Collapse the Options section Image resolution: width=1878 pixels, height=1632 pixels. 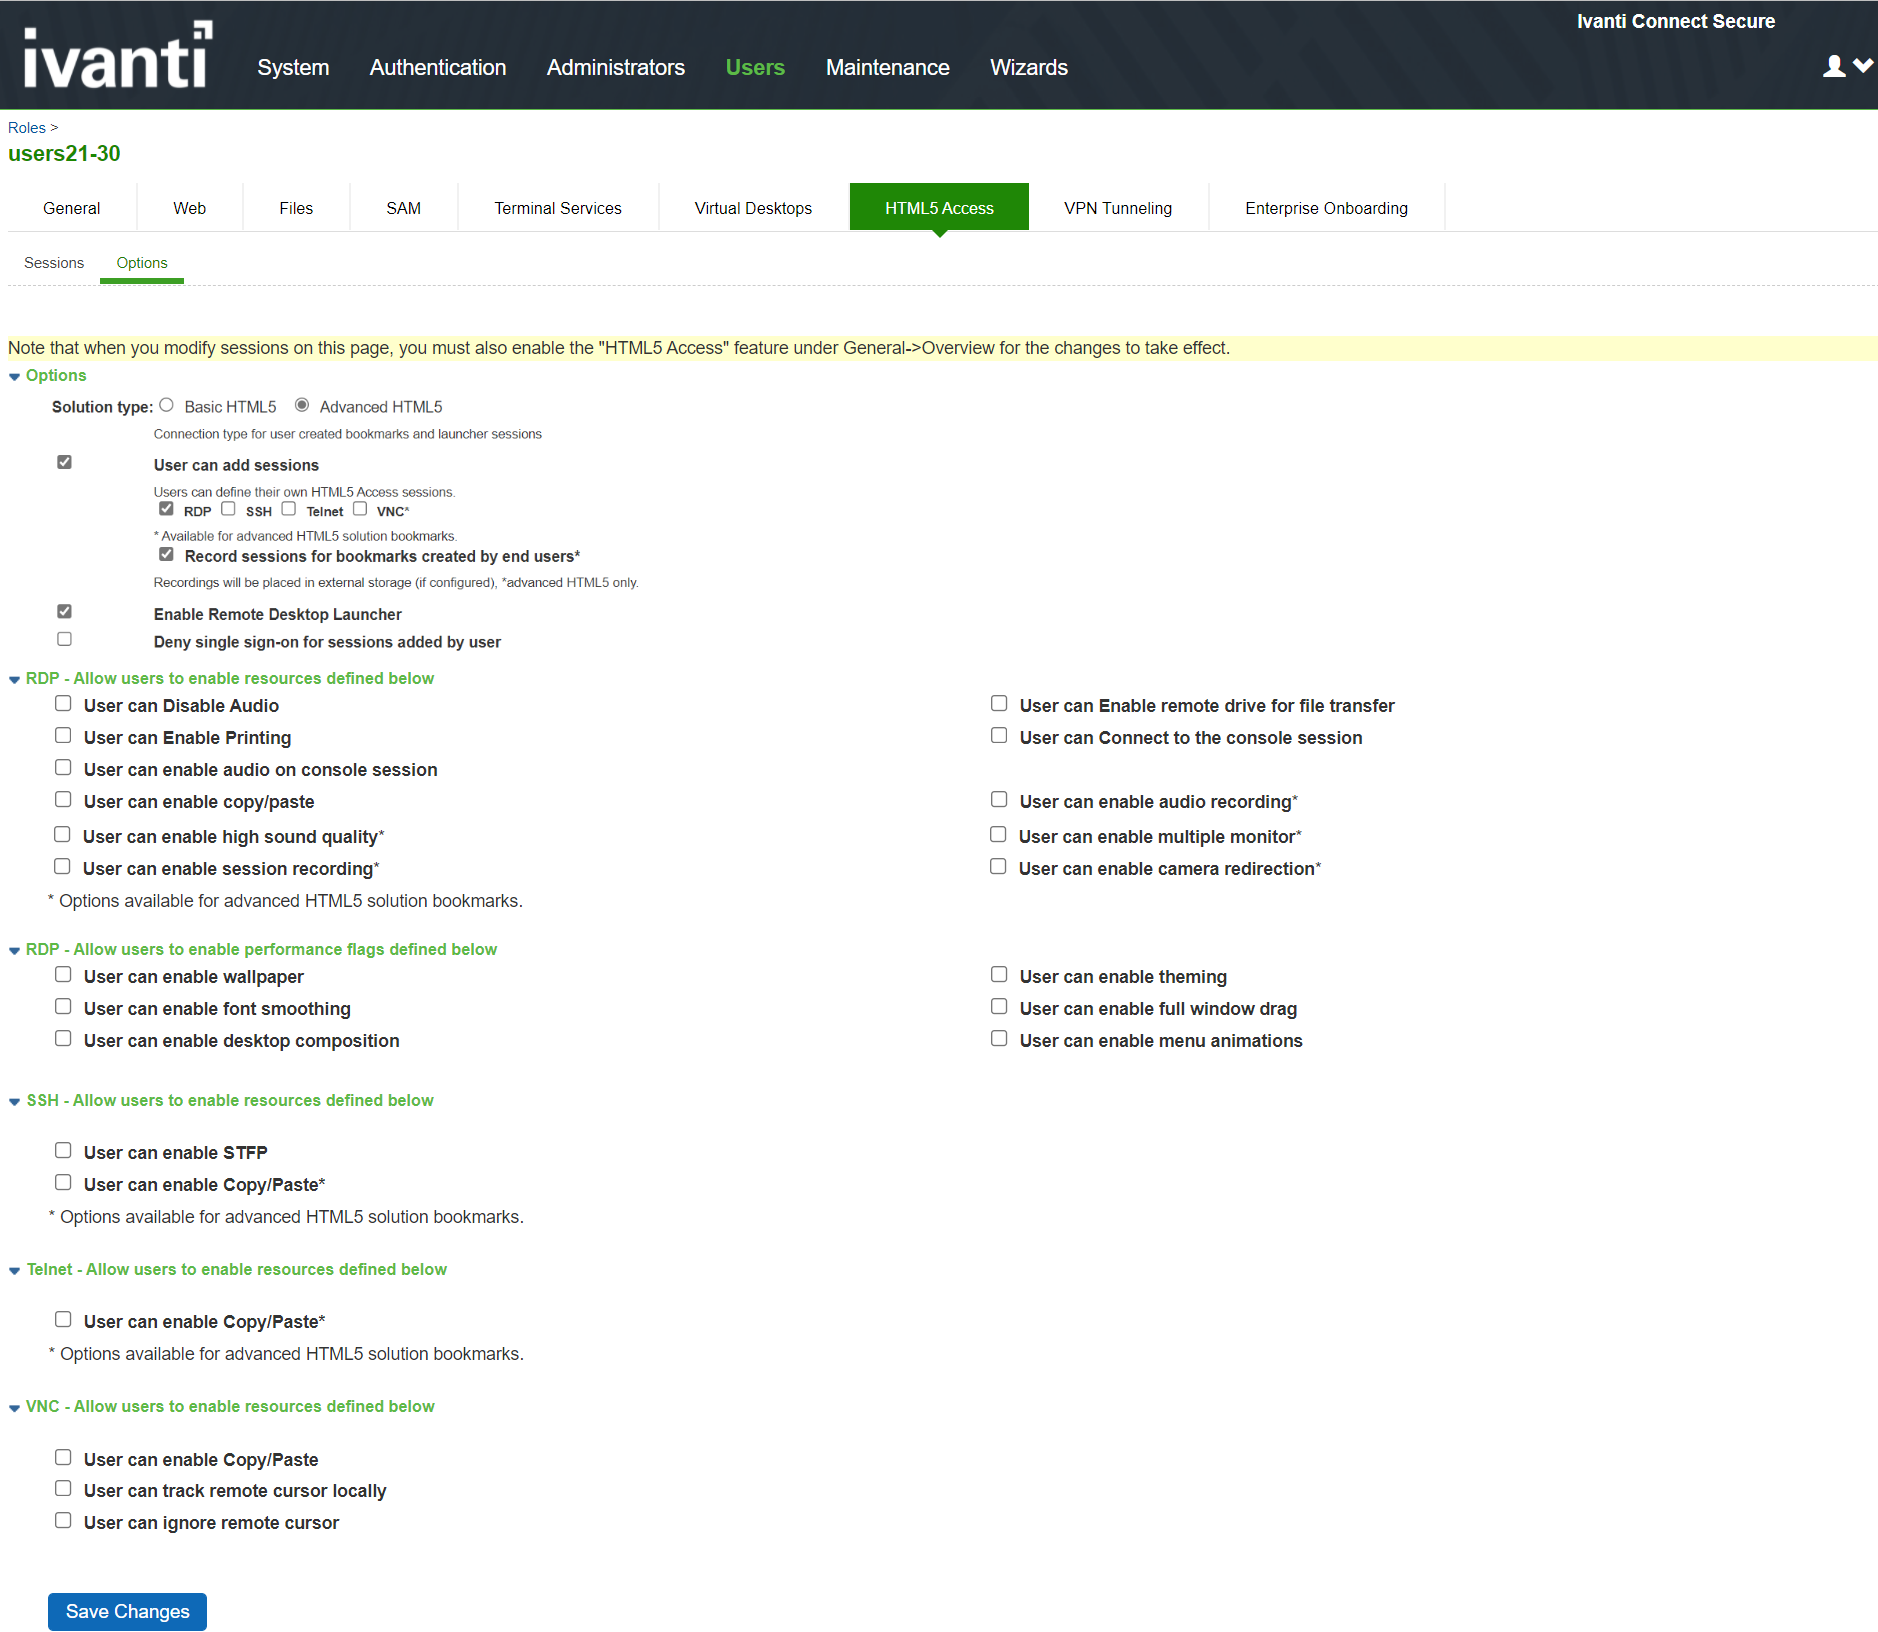15,377
